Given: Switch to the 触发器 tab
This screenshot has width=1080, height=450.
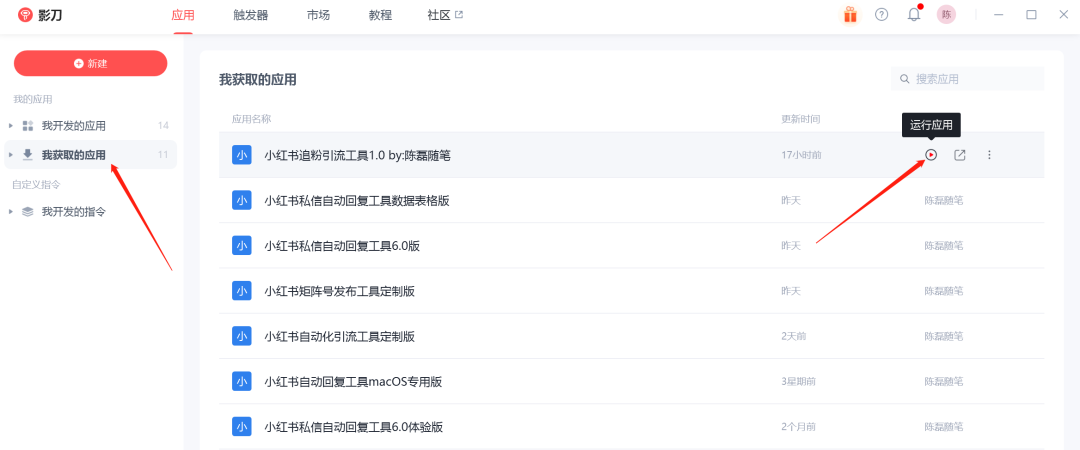Looking at the screenshot, I should 251,15.
